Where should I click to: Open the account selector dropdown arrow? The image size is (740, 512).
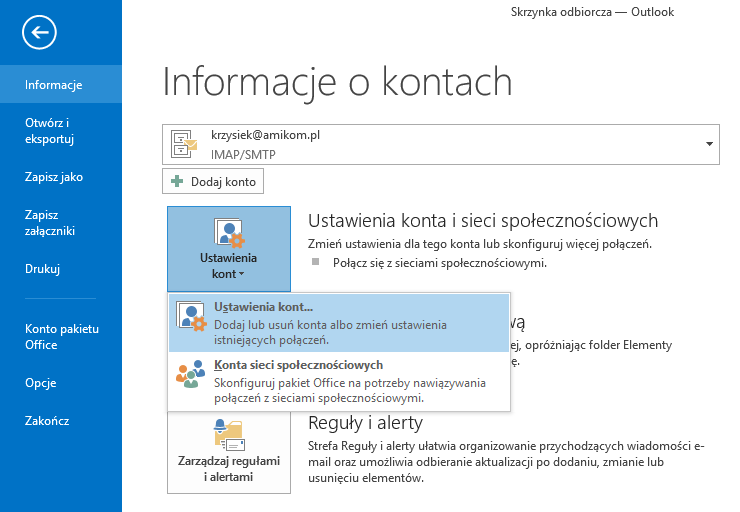click(710, 144)
